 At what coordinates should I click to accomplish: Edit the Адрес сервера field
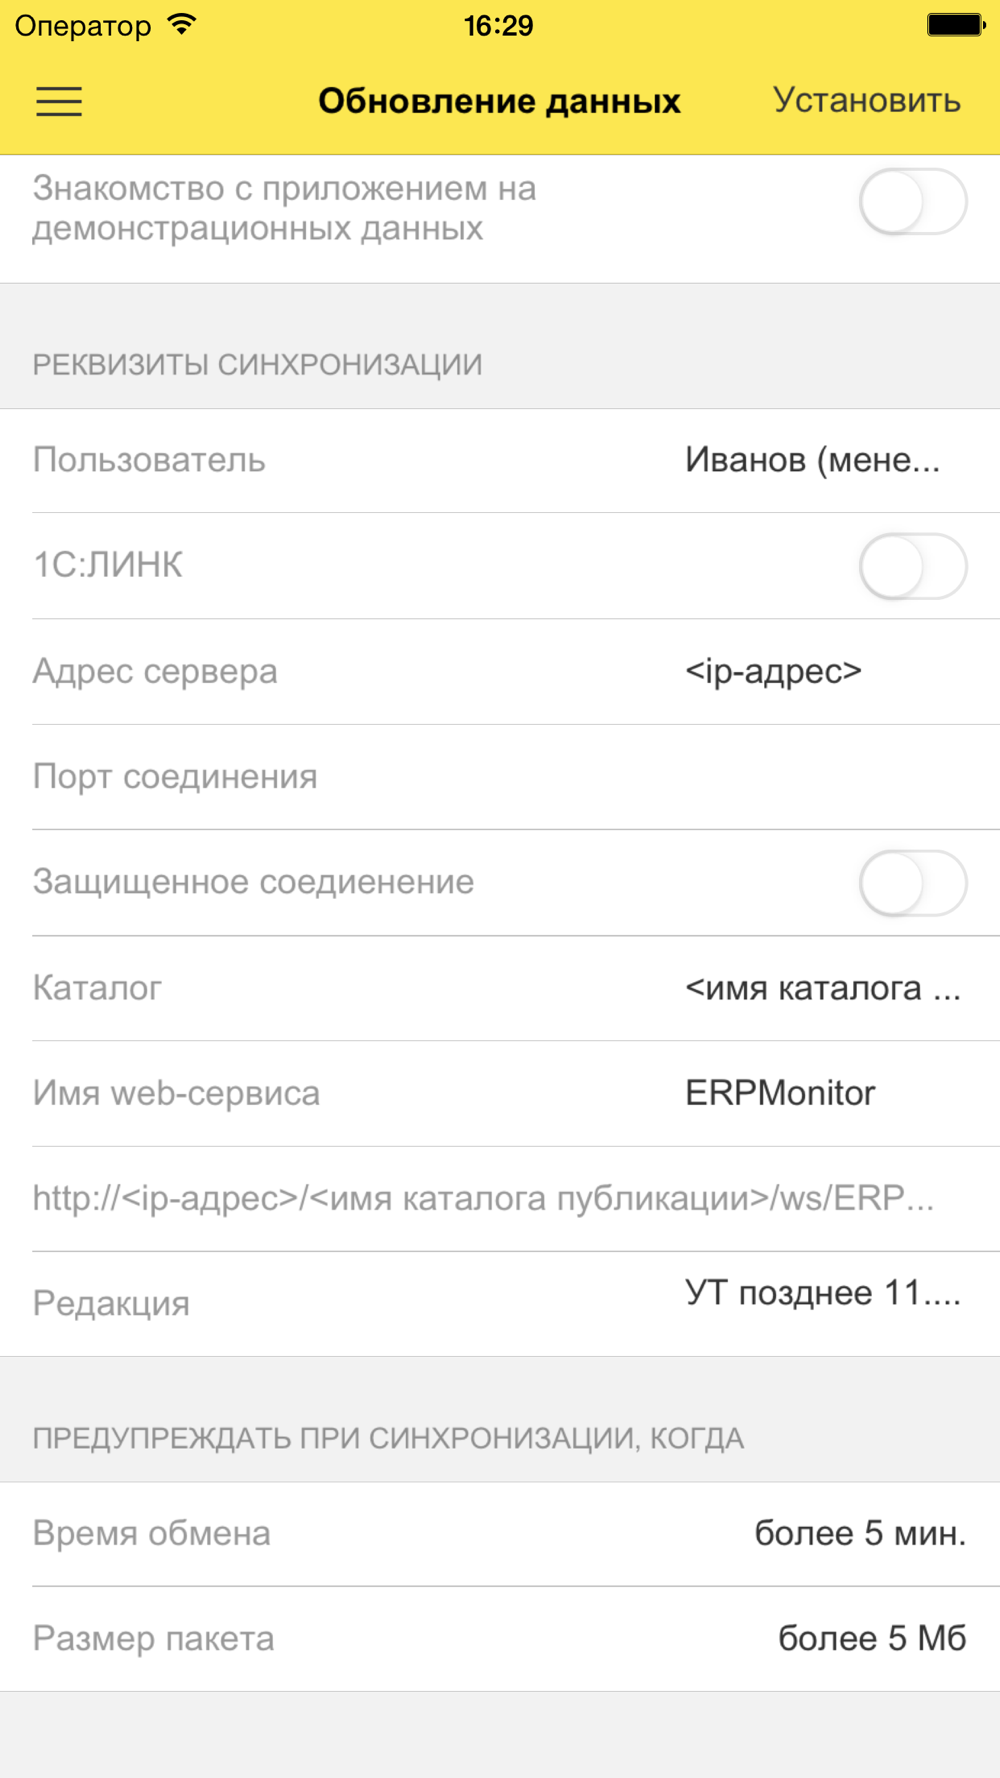point(773,672)
